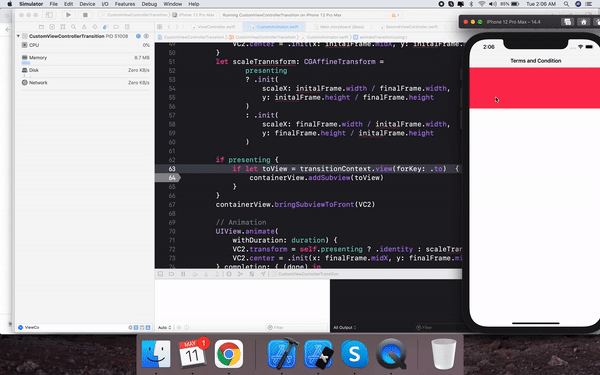
Task: Open Simulate Location arrow
Action: pos(263,274)
